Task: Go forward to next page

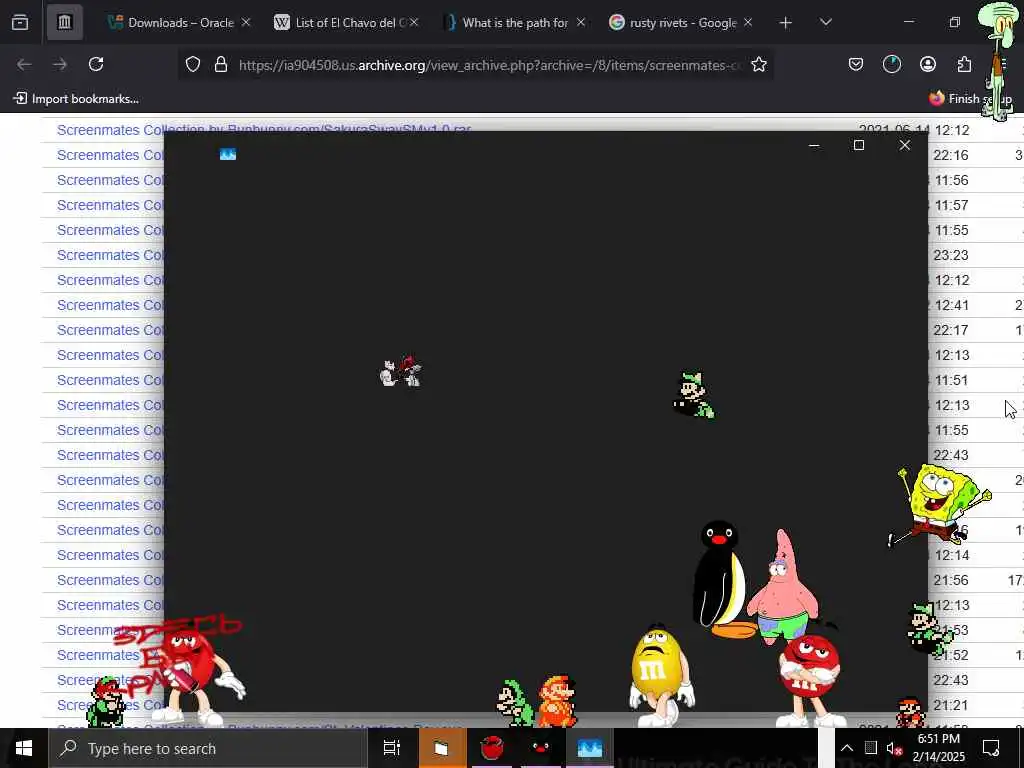Action: (60, 65)
